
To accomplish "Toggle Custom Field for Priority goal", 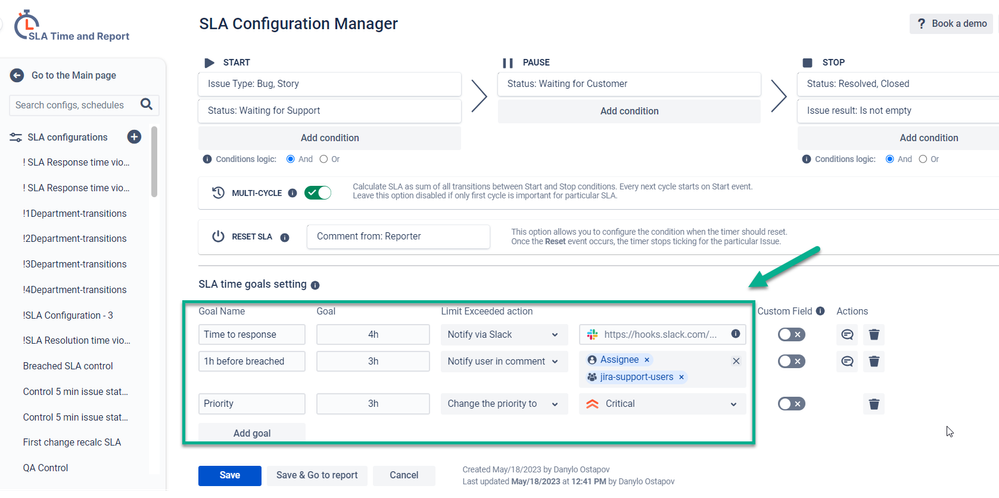I will tap(791, 404).
